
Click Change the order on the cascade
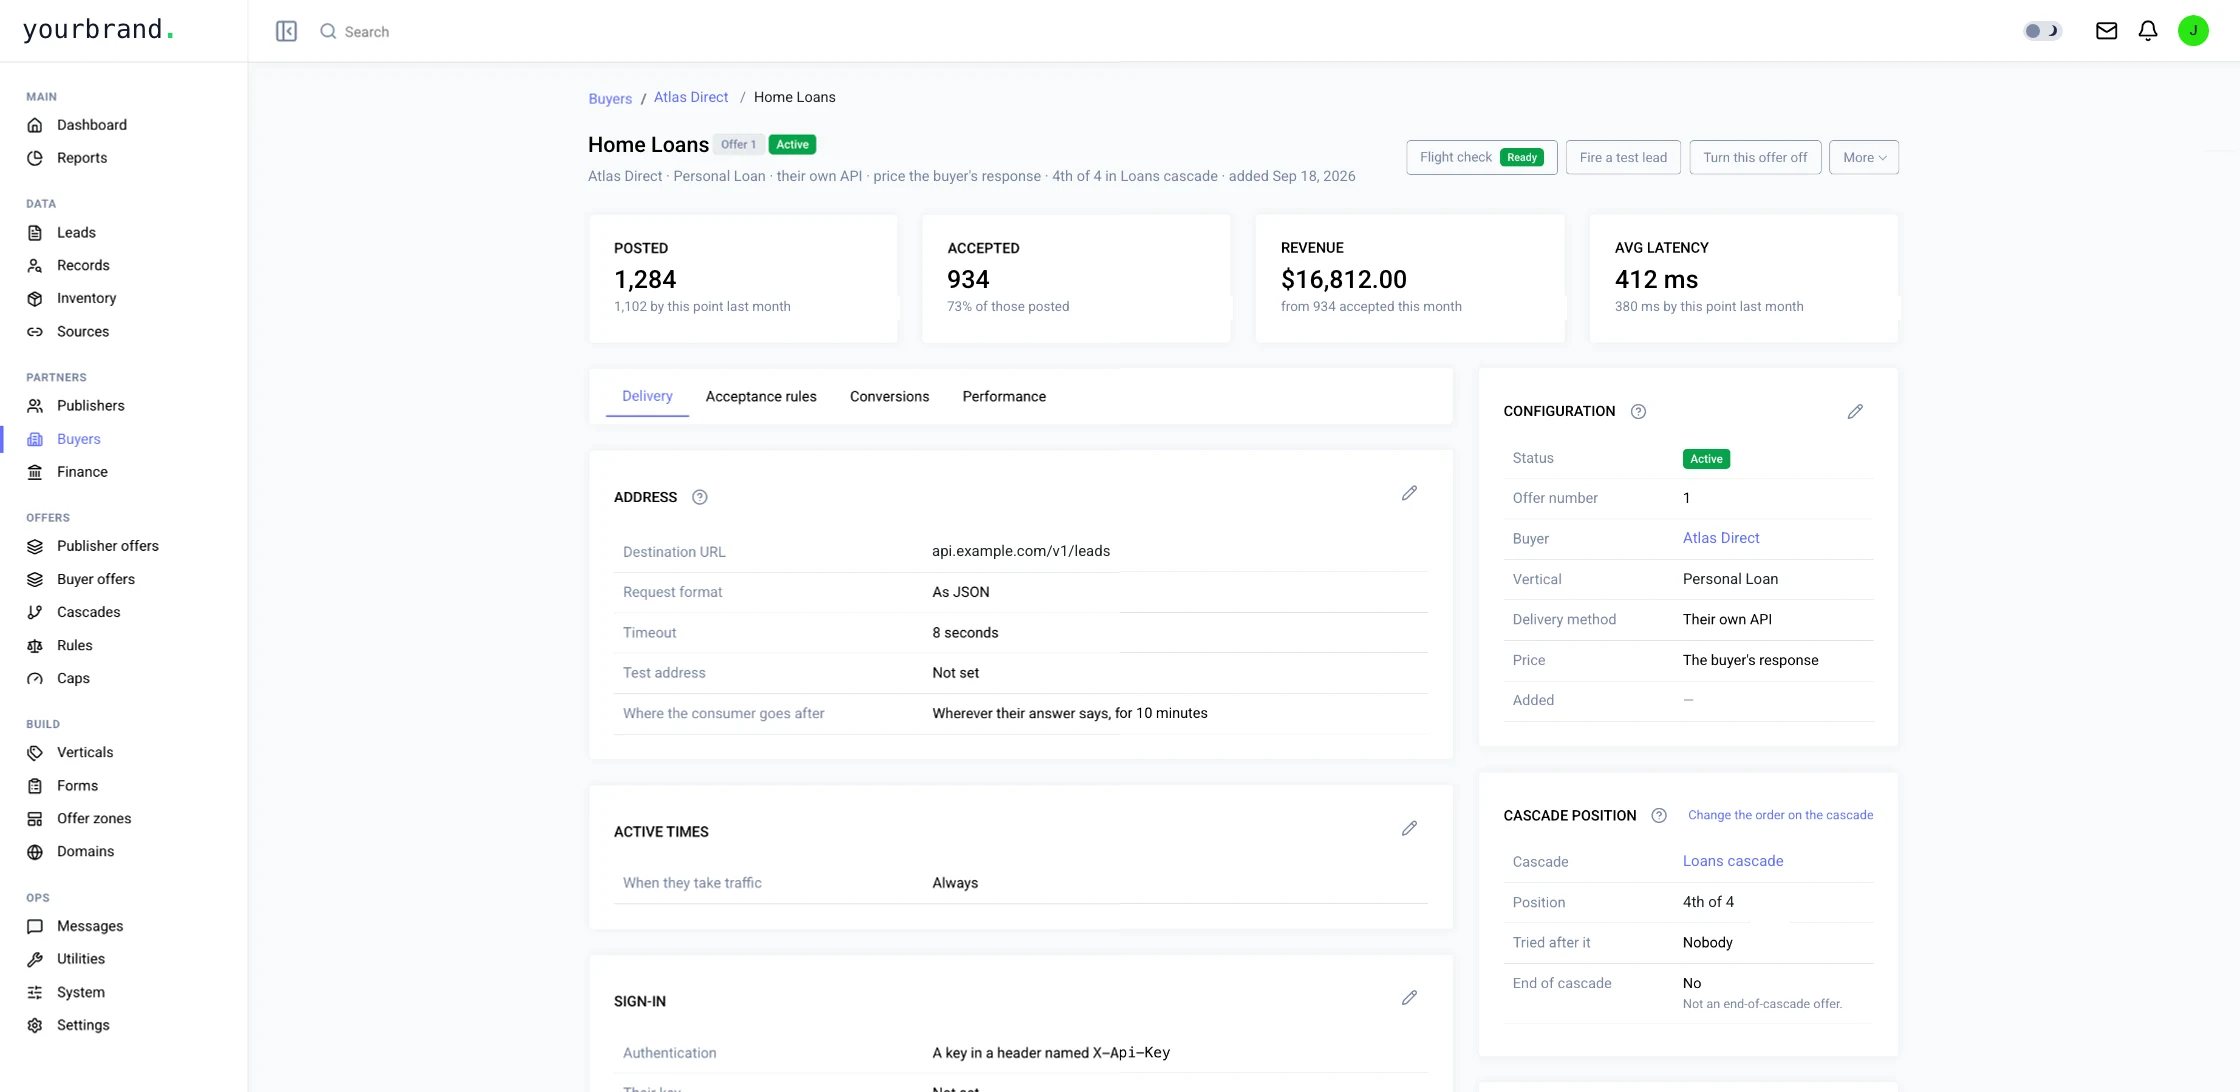tap(1780, 815)
